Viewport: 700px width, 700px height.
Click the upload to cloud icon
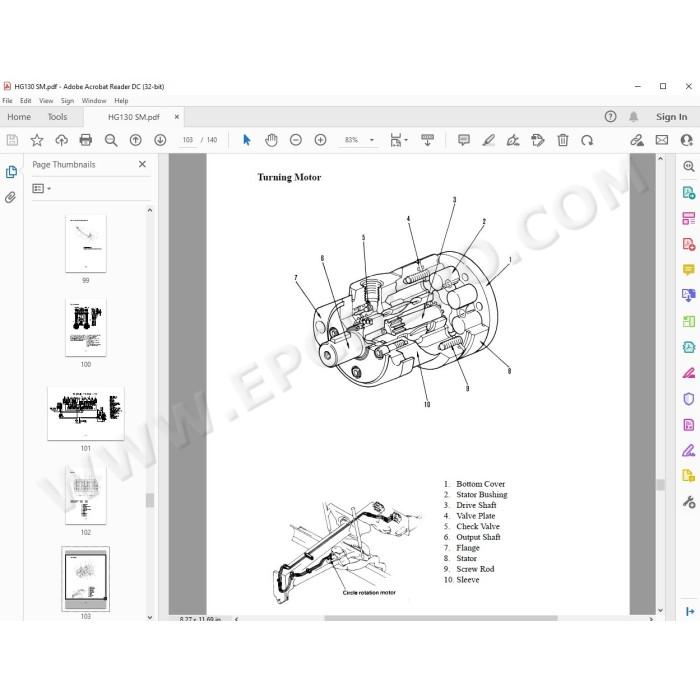[61, 140]
